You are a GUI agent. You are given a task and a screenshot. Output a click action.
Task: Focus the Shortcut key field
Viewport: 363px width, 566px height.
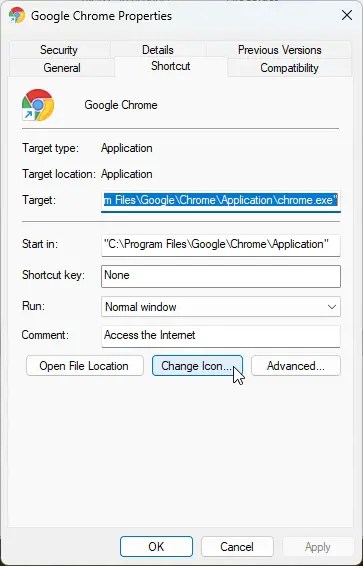point(221,276)
